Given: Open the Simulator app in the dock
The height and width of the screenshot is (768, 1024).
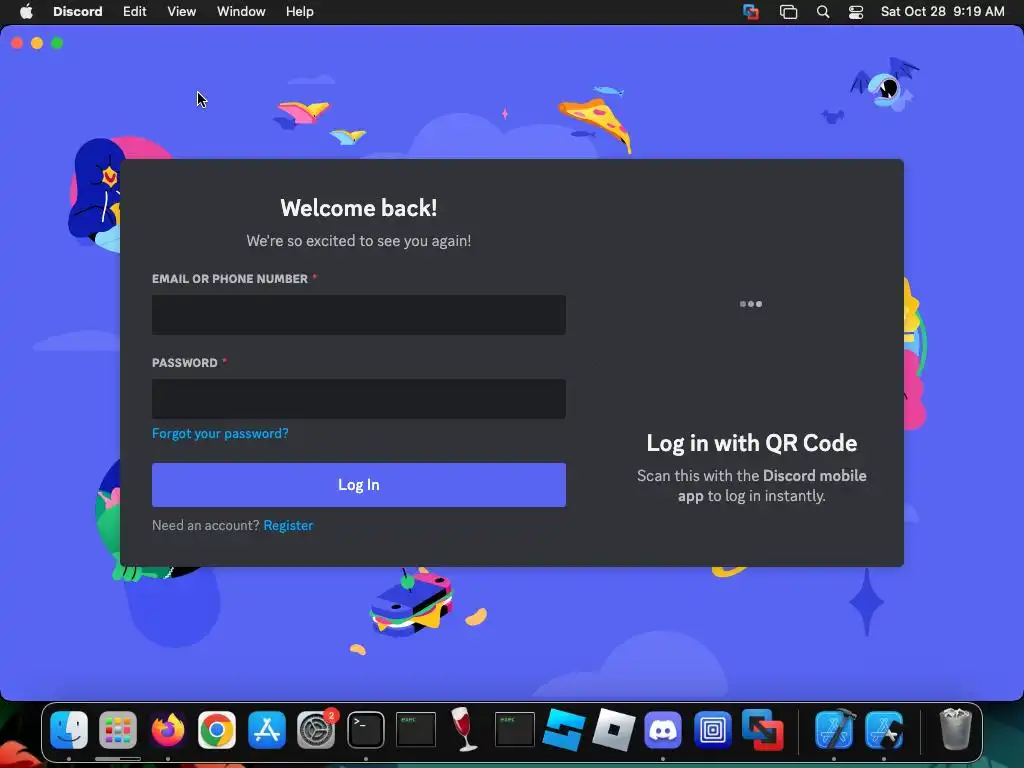Looking at the screenshot, I should [x=884, y=729].
